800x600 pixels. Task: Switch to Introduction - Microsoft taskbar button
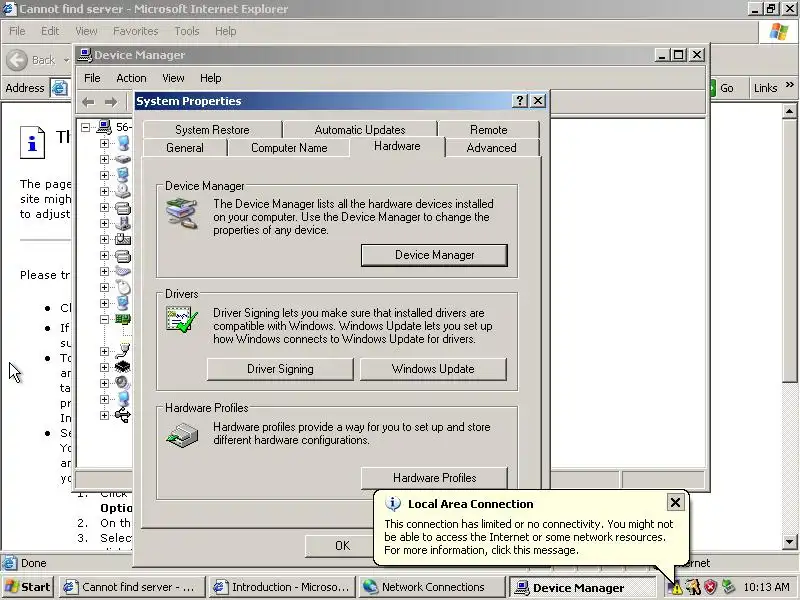tap(282, 587)
